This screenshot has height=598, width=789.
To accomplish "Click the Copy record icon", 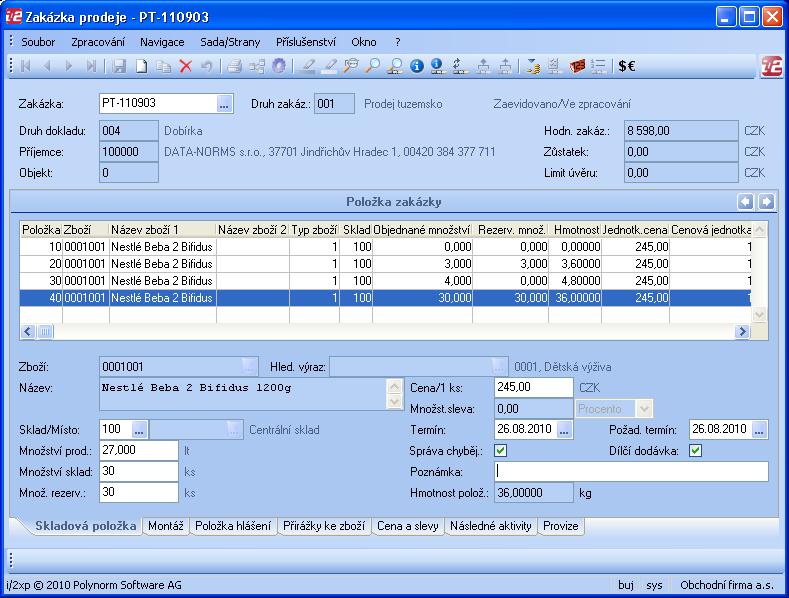I will (x=164, y=66).
